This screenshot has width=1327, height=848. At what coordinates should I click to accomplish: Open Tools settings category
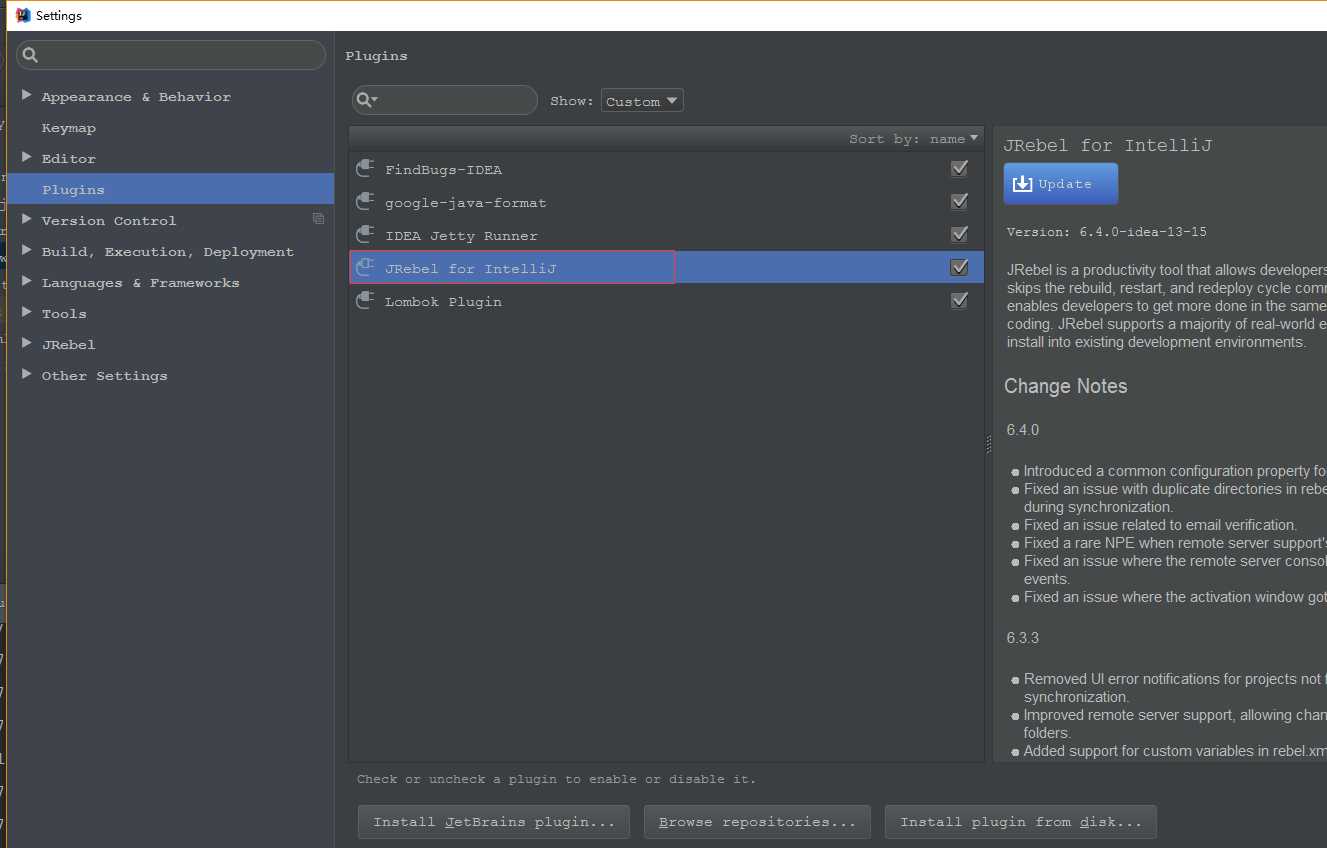point(64,314)
